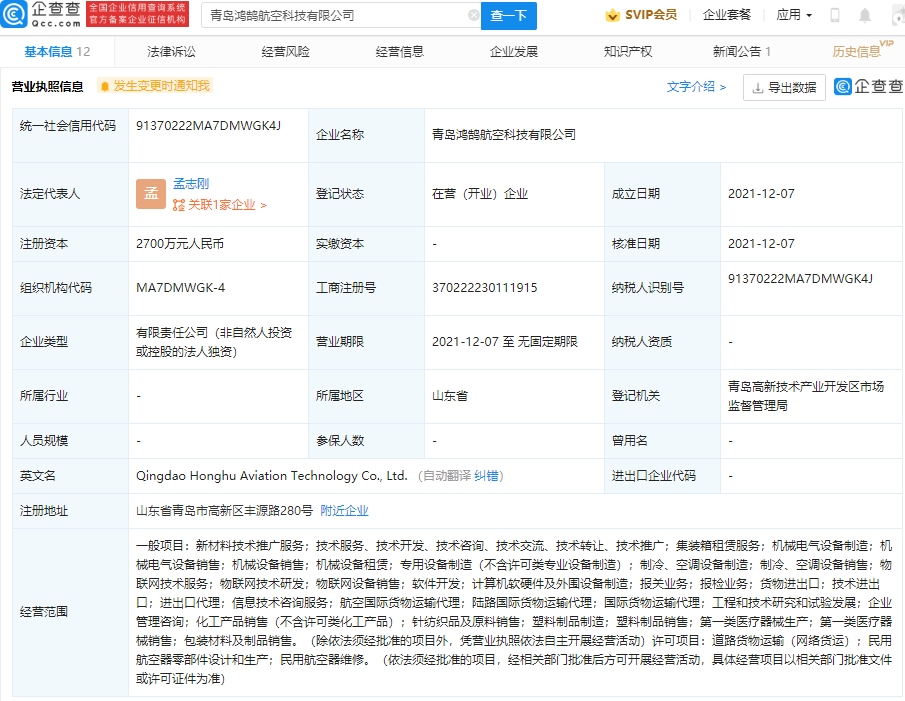The width and height of the screenshot is (905, 701).
Task: Select business term 2021-12-07 至 无固定期限
Action: (505, 342)
